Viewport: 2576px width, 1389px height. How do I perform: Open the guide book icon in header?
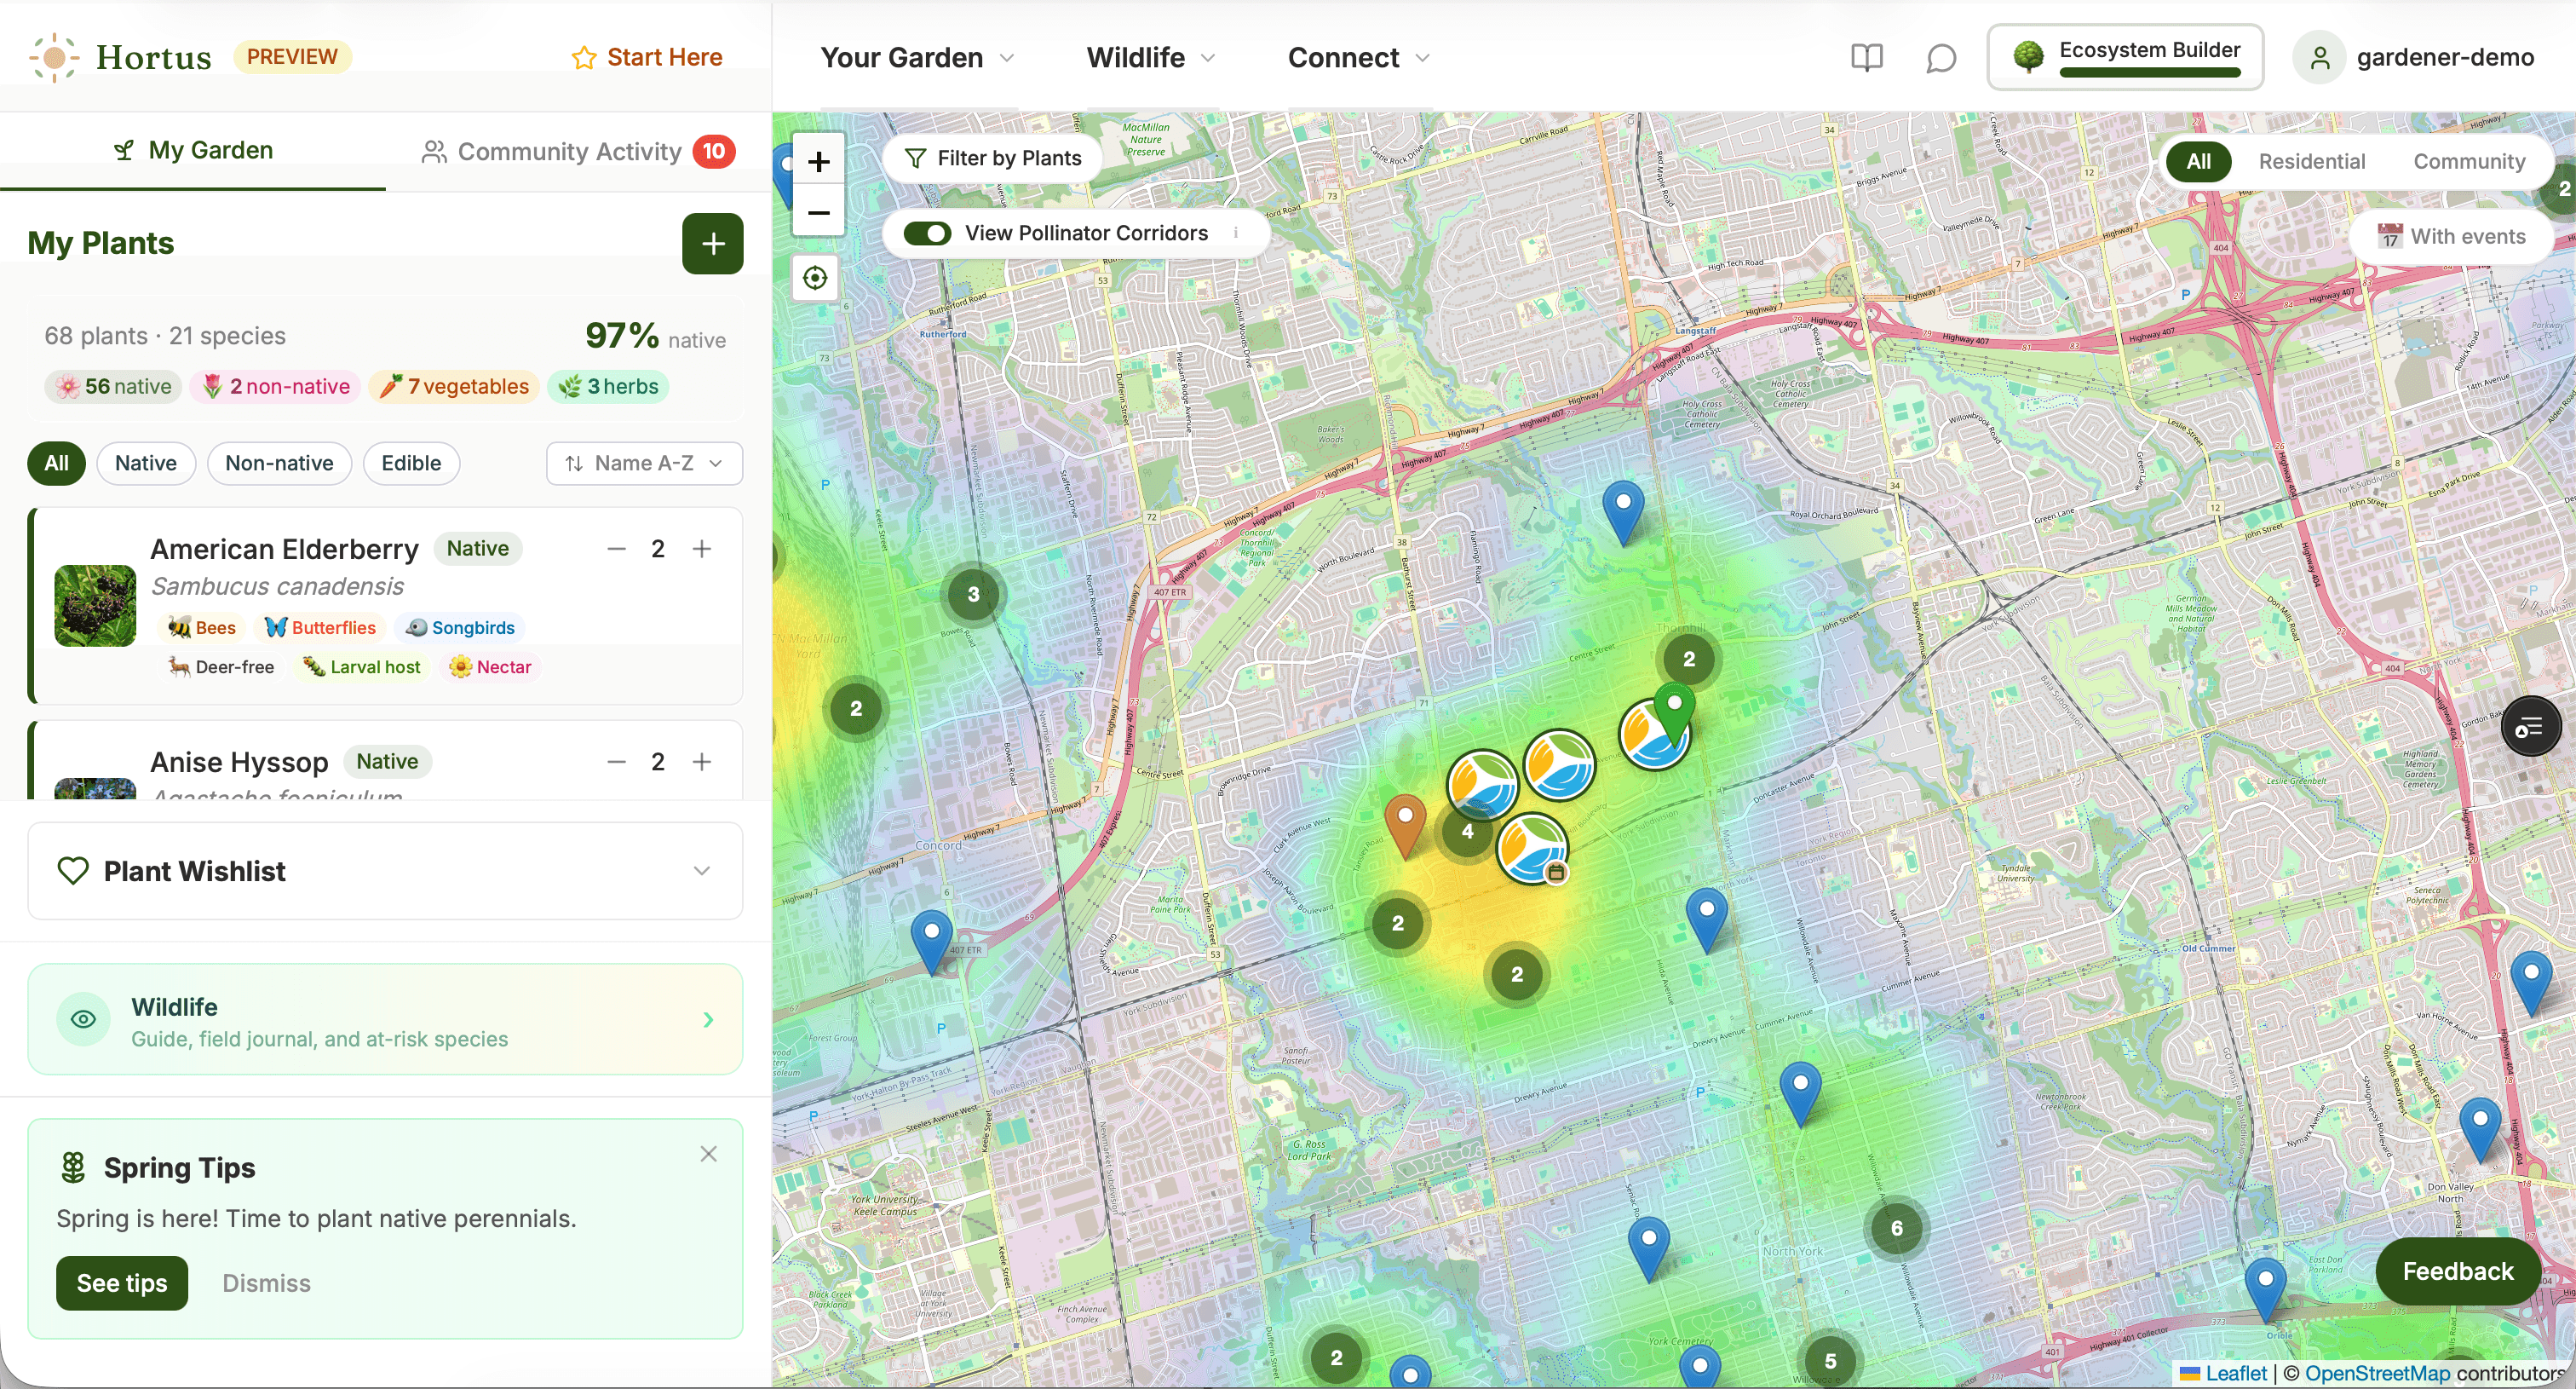(1866, 58)
